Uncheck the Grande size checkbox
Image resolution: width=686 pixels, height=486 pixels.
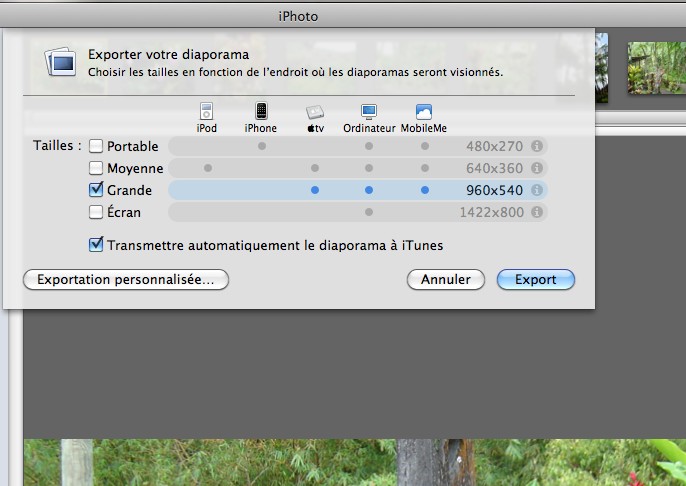(96, 190)
